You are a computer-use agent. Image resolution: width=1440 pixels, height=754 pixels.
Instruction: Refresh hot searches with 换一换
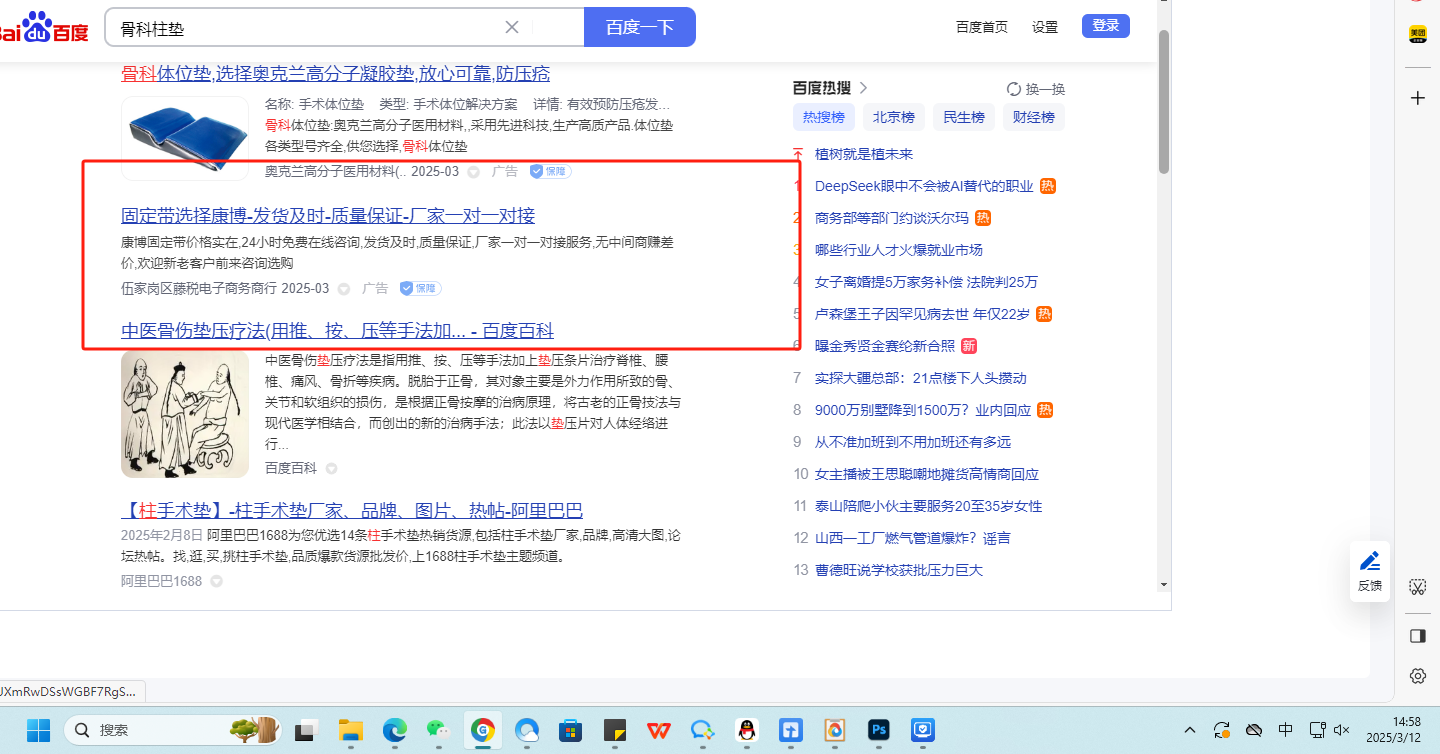[1036, 88]
